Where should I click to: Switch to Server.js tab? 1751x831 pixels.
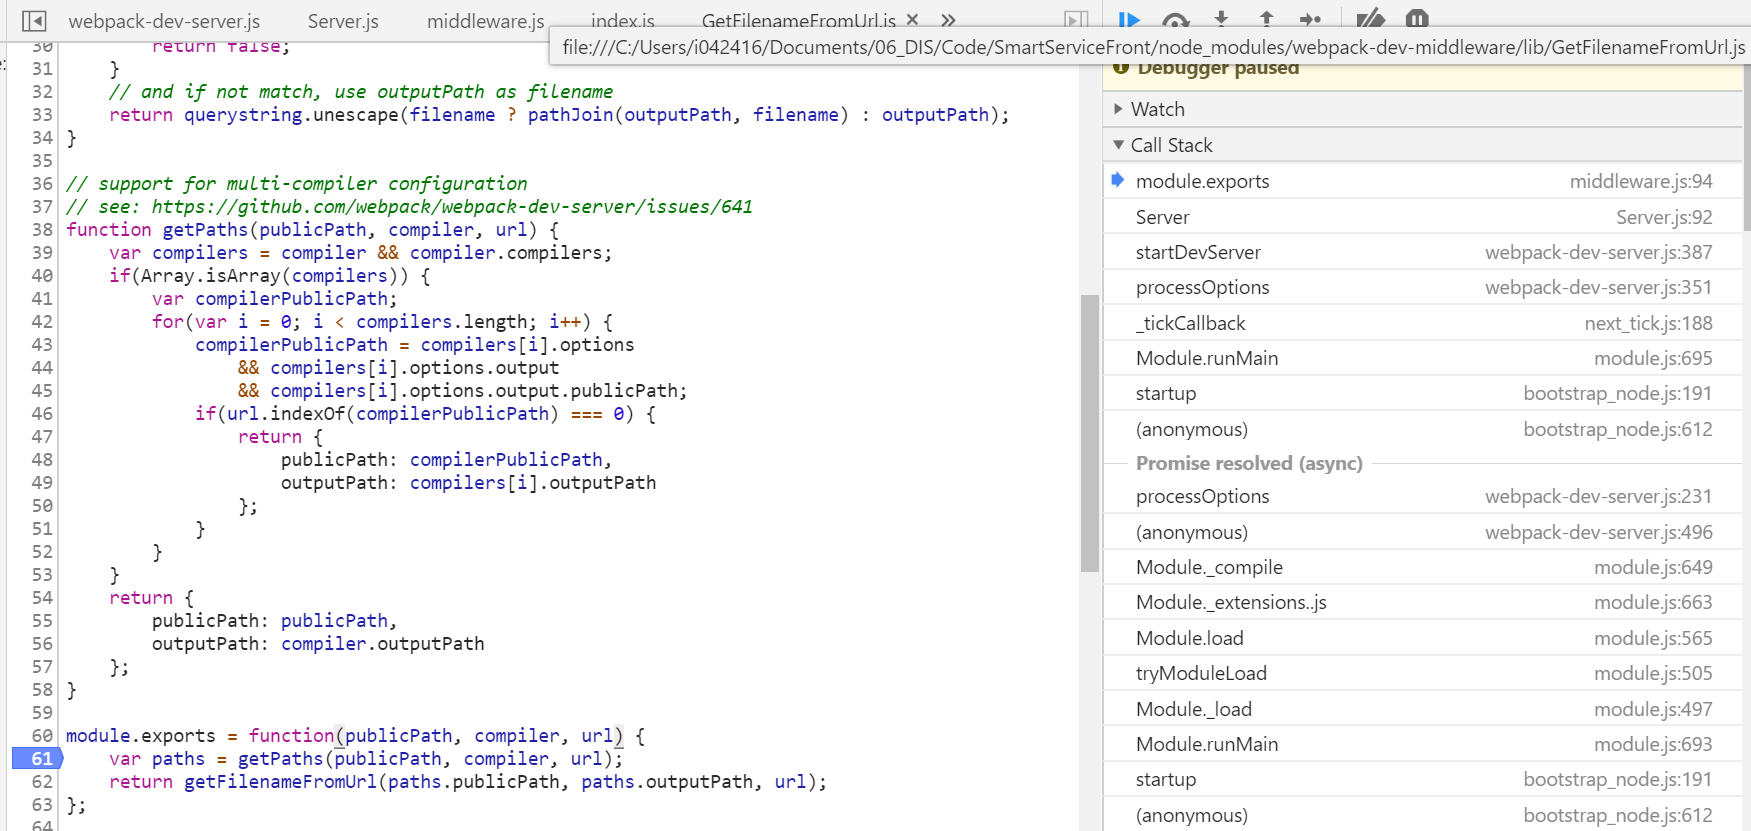pyautogui.click(x=343, y=21)
